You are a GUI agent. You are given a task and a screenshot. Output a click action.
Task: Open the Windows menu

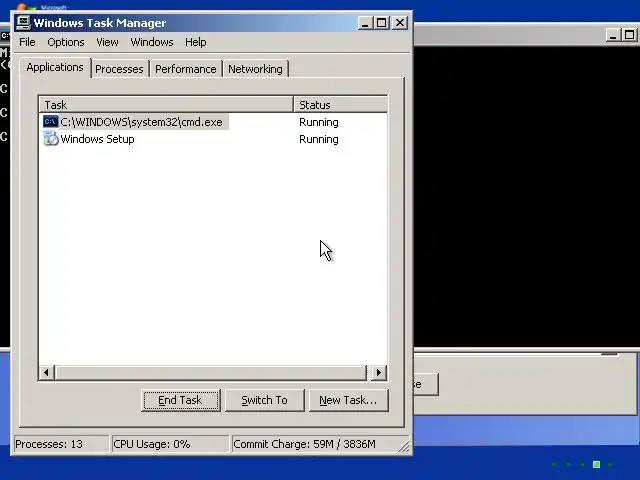point(152,42)
